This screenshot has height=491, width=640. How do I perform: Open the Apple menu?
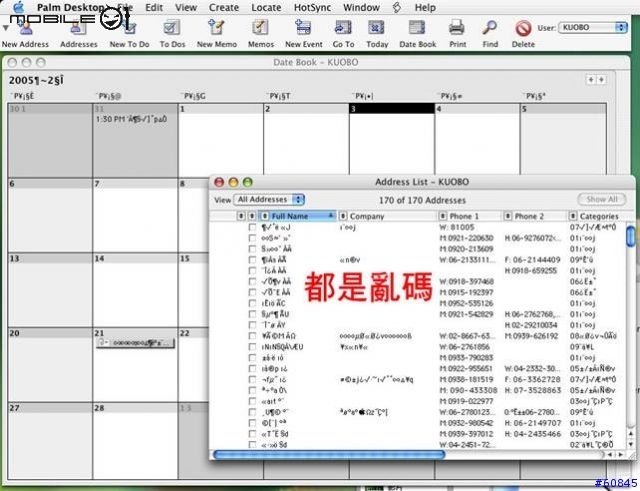19,7
